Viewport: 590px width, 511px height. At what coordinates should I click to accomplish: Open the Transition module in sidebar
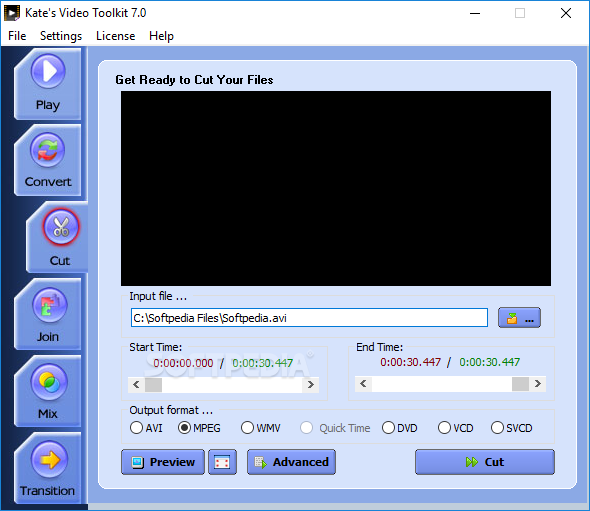click(48, 468)
